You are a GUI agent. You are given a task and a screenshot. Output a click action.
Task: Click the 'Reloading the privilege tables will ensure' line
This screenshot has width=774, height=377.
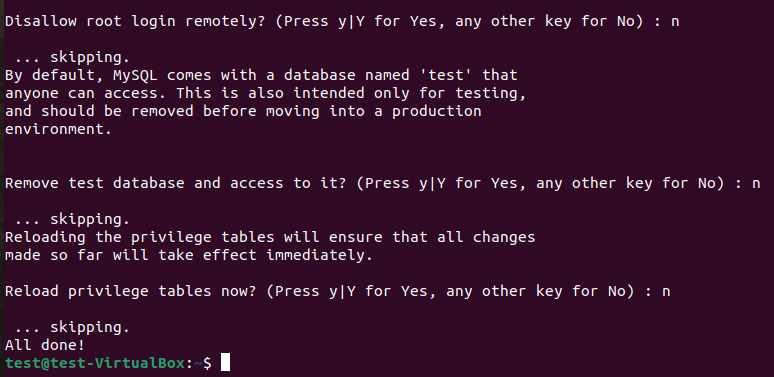(x=270, y=237)
